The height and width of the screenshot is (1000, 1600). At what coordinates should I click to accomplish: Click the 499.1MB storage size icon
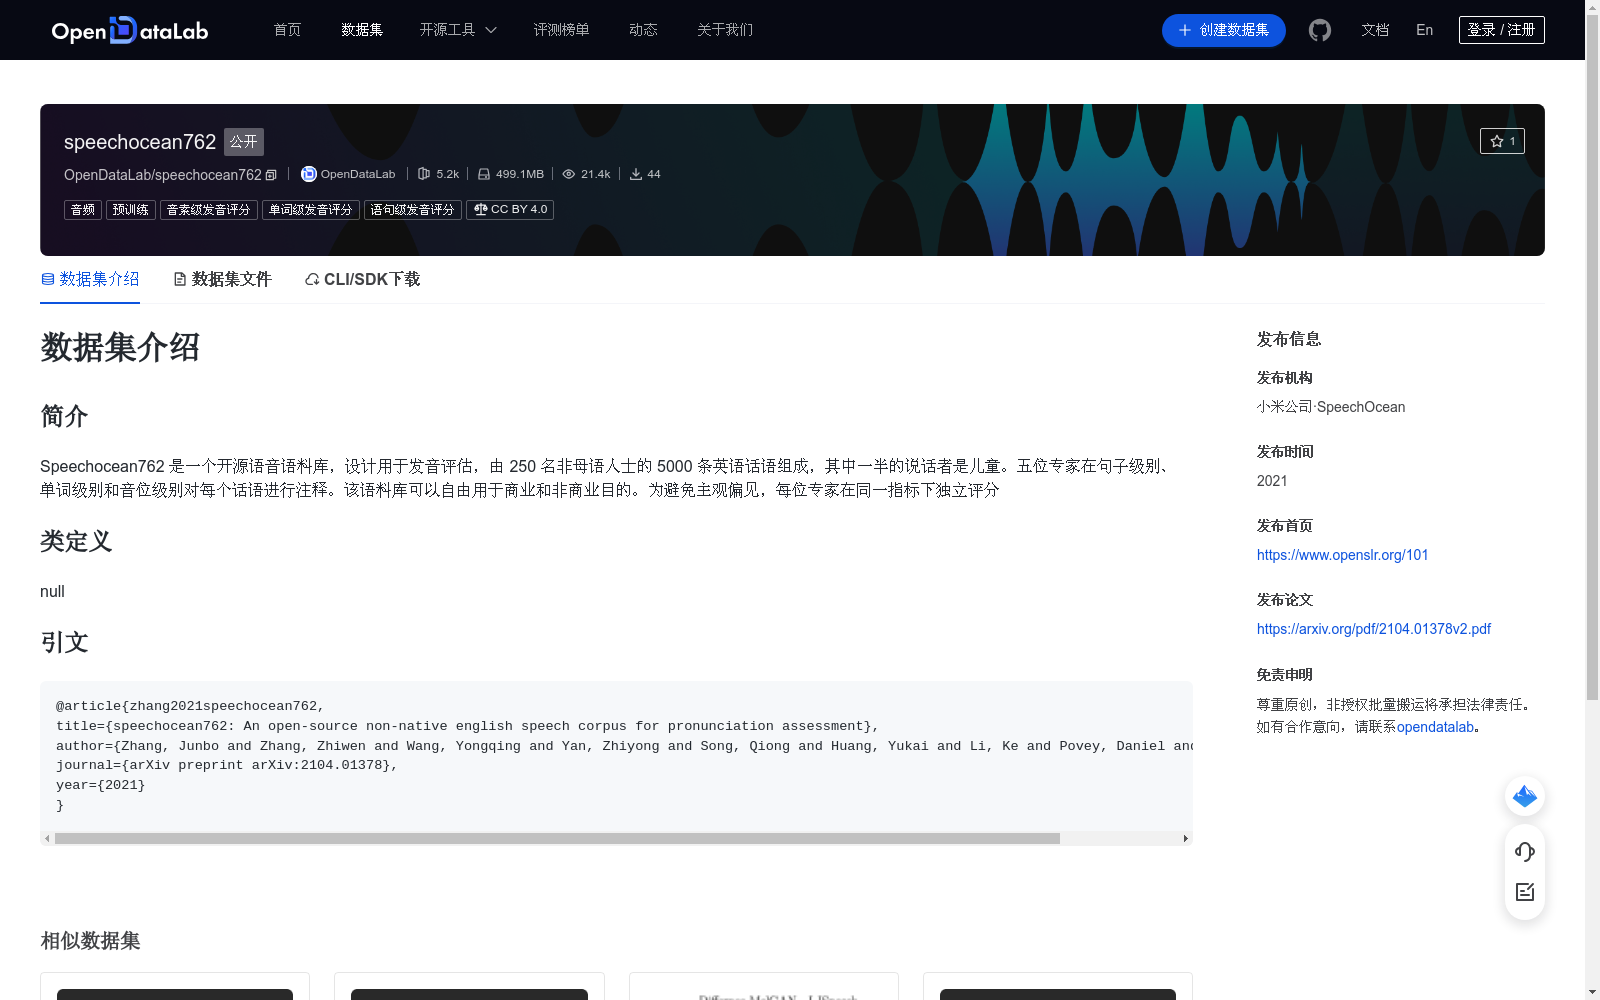click(484, 174)
